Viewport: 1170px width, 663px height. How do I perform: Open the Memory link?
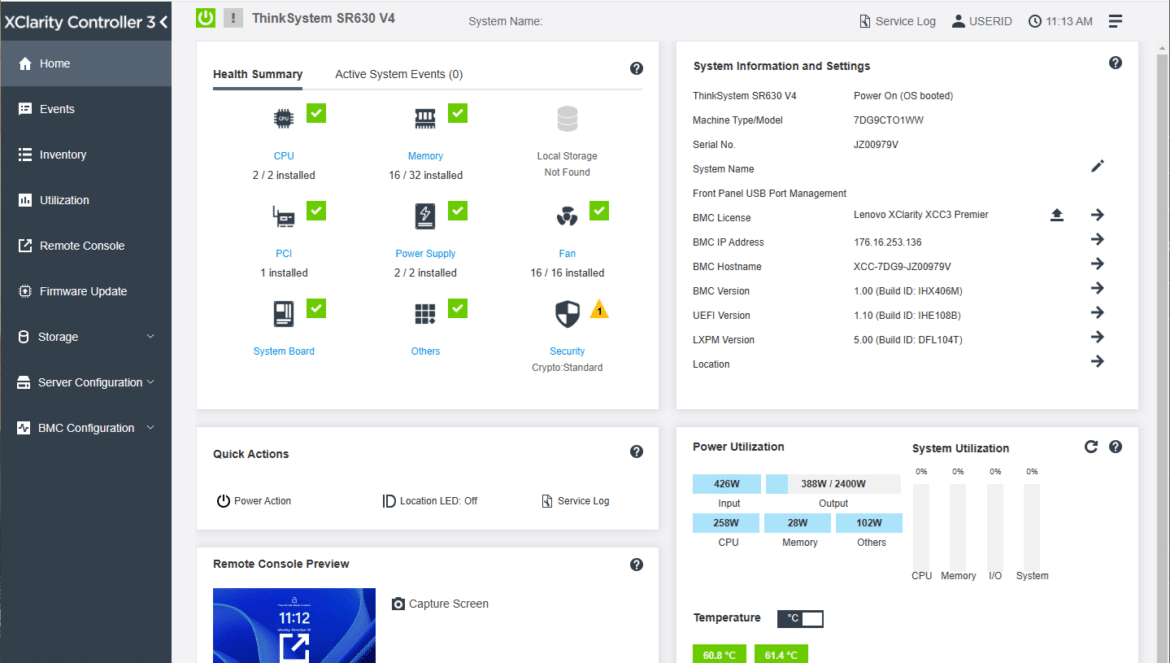pyautogui.click(x=425, y=156)
